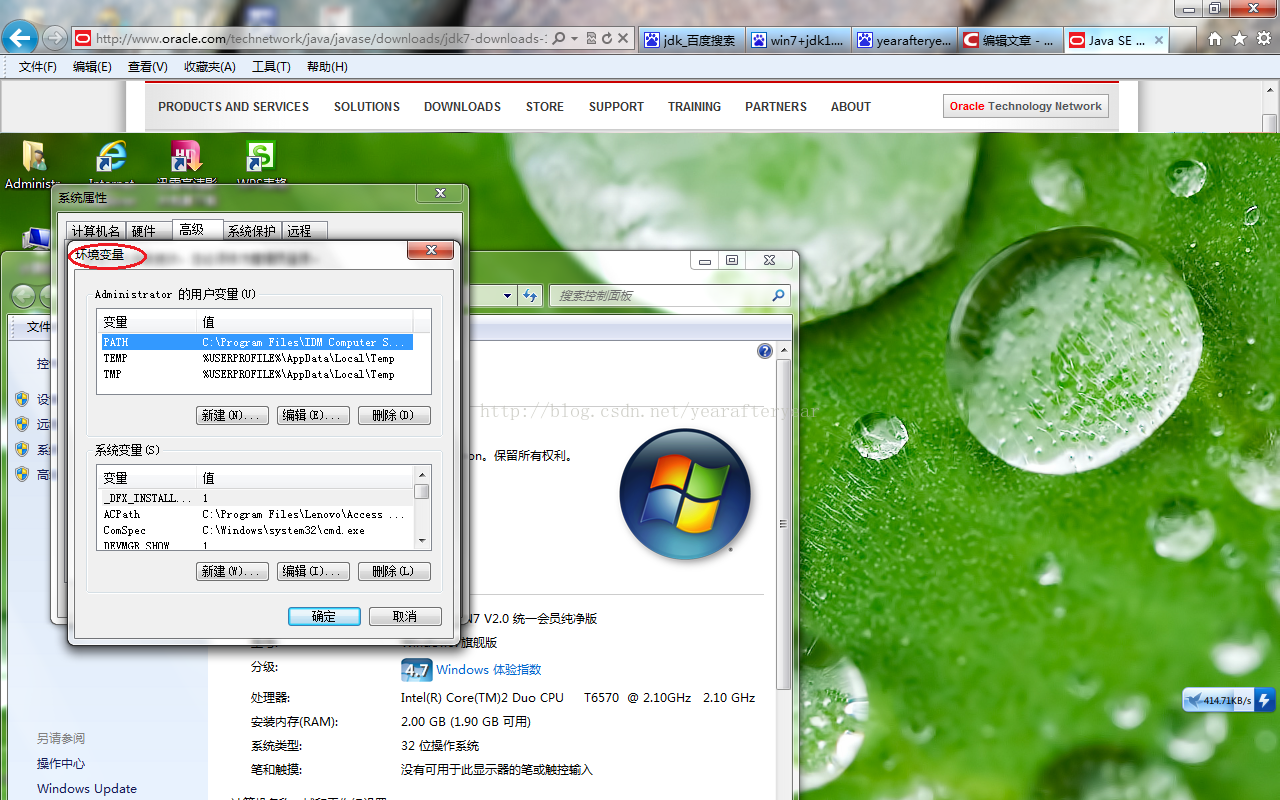
Task: Click the system variables list up-scroll arrow
Action: [422, 474]
